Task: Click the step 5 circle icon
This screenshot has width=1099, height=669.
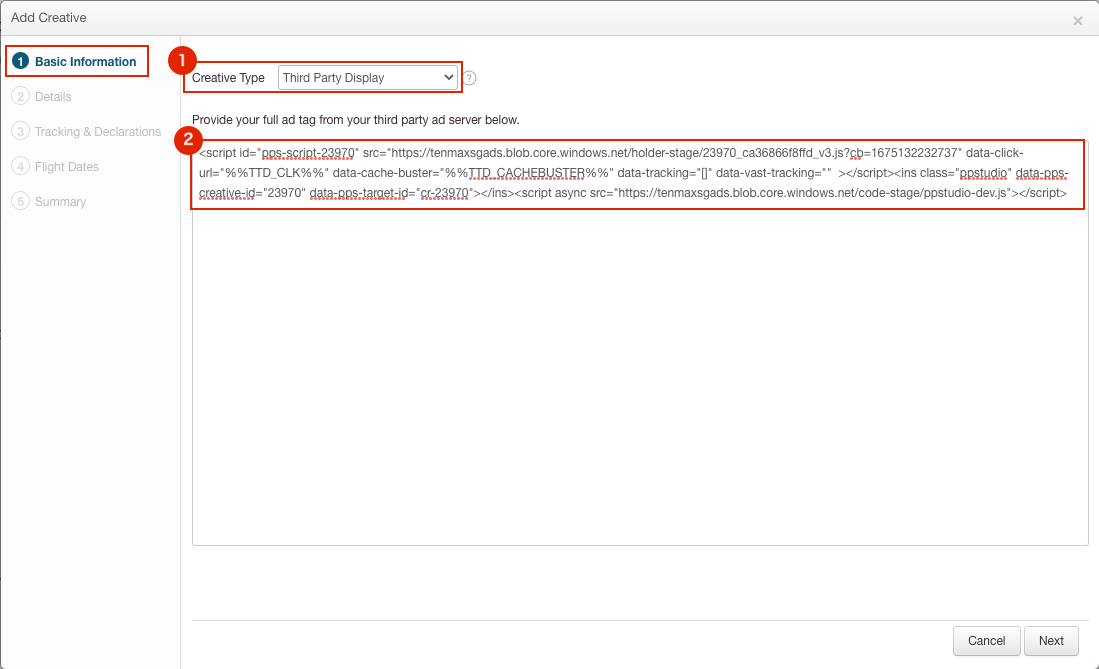Action: point(20,202)
